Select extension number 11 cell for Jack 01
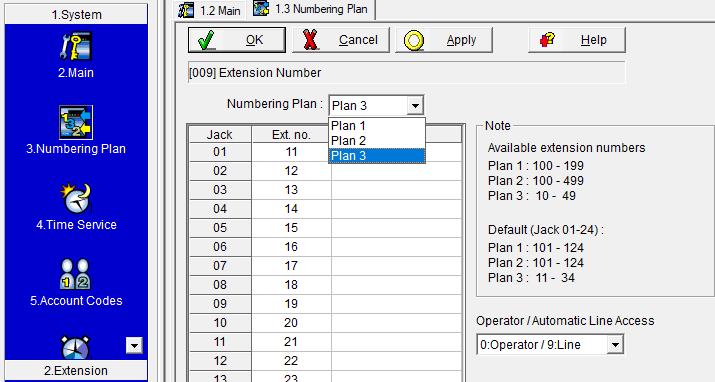The height and width of the screenshot is (382, 715). pos(291,152)
